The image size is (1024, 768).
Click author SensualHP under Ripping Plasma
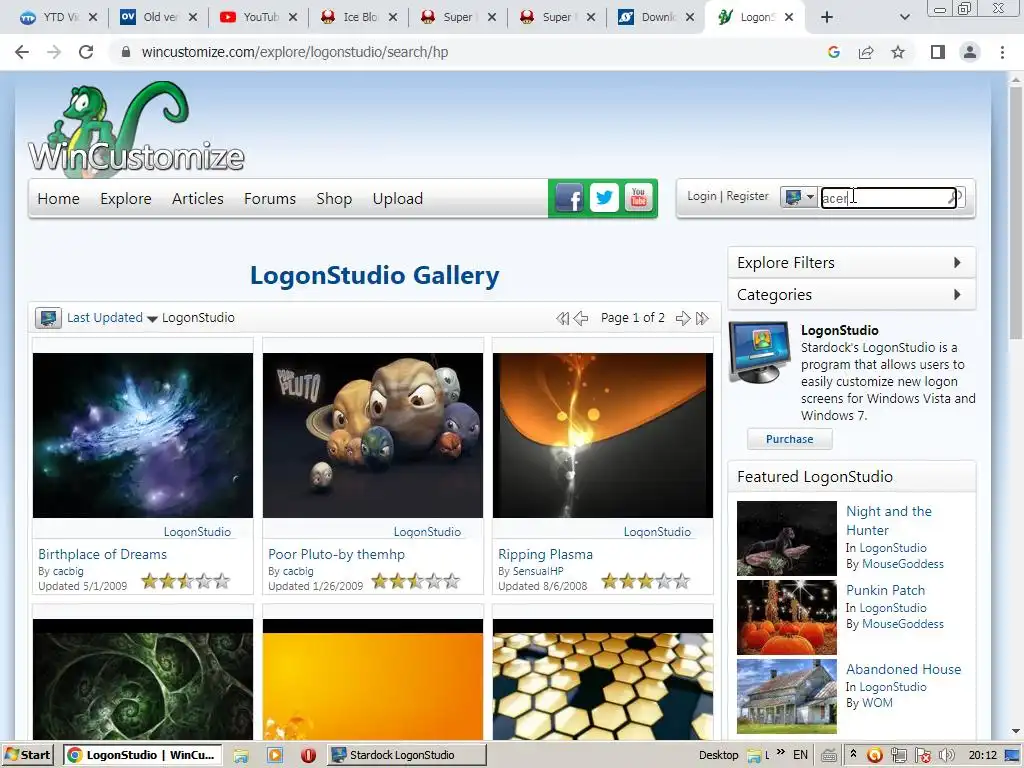[538, 571]
